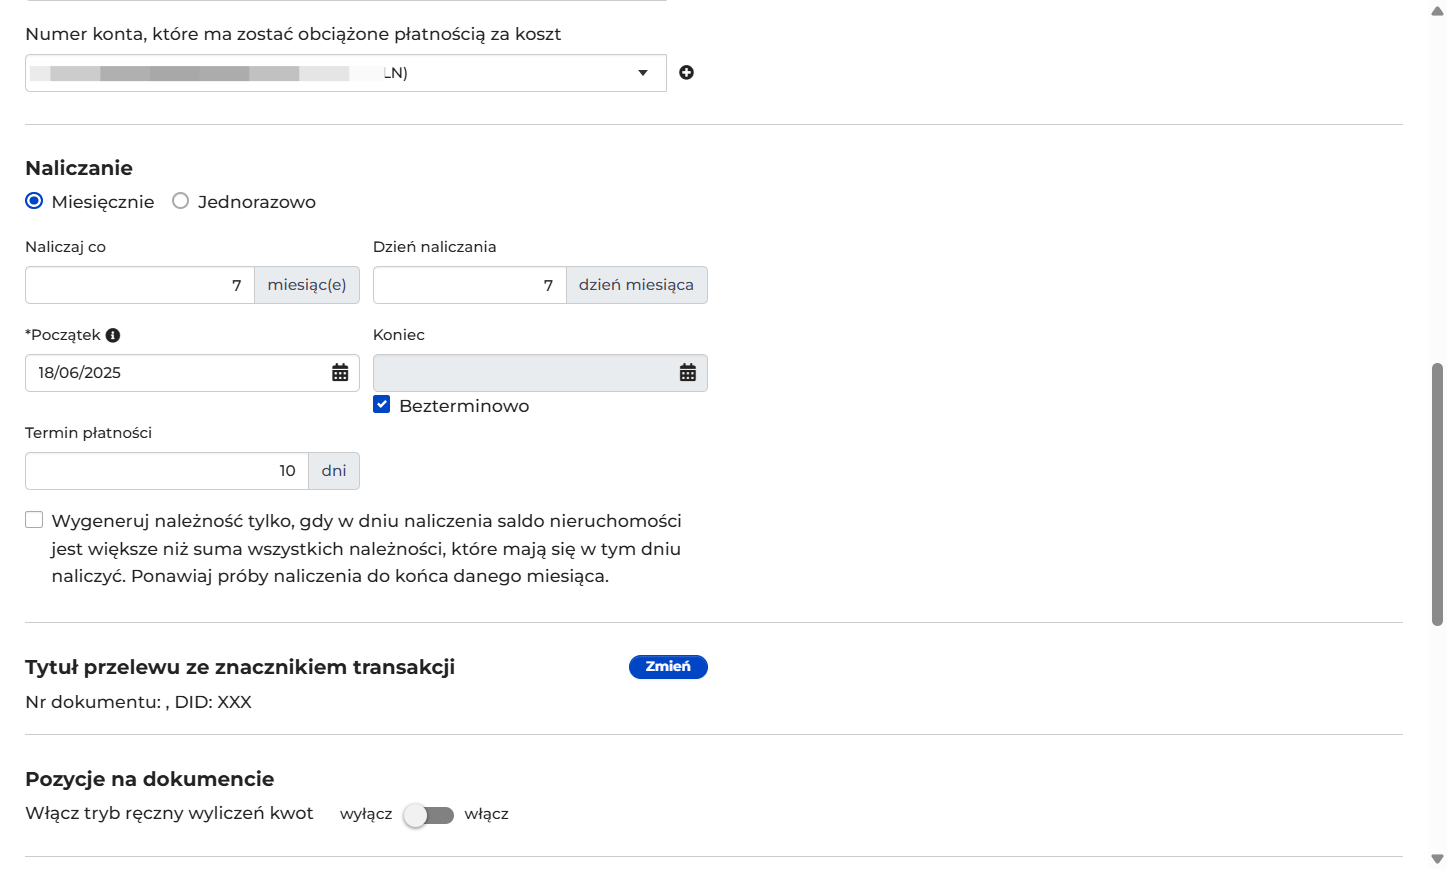This screenshot has height=869, width=1447.
Task: Show info tooltip next to Początek
Action: (113, 335)
